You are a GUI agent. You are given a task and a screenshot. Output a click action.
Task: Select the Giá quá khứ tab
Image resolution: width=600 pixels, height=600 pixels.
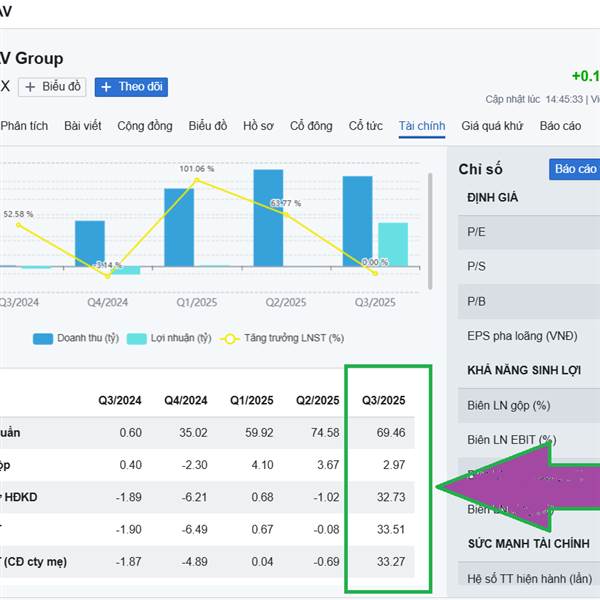click(x=492, y=126)
